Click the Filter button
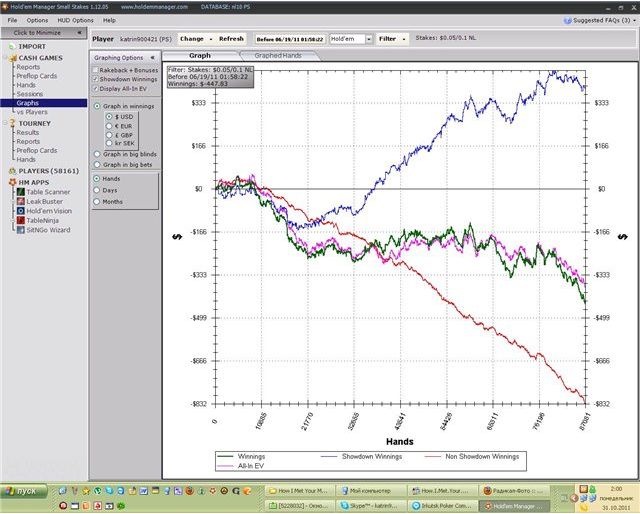640x514 pixels. point(387,39)
